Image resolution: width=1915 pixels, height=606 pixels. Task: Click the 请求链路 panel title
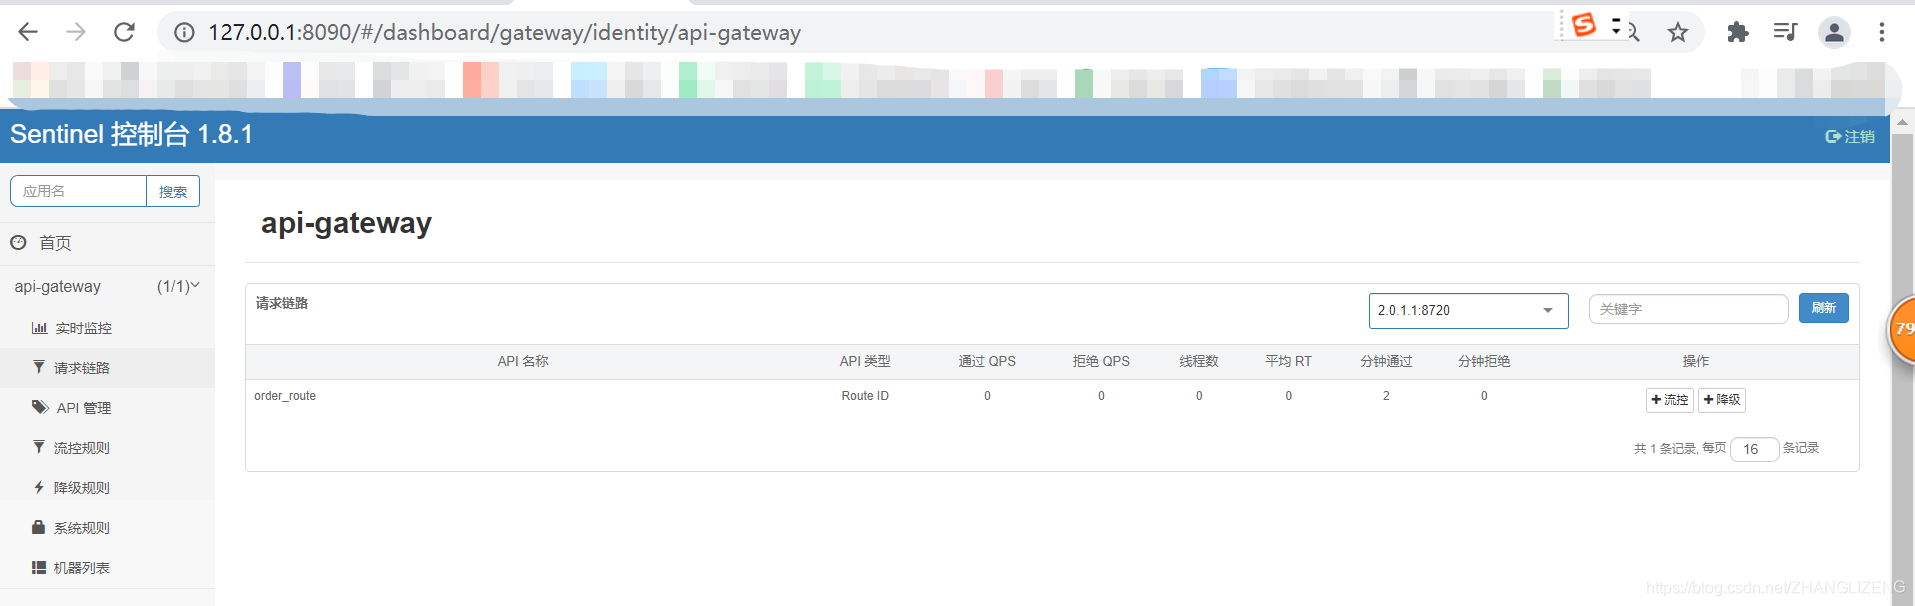tap(282, 303)
